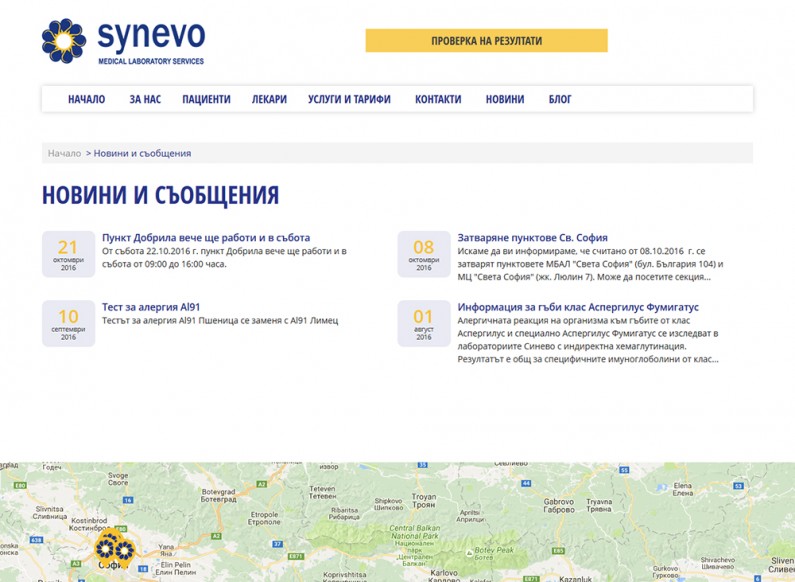The image size is (795, 582).
Task: Open НОВИНИ in the navigation
Action: coord(505,99)
